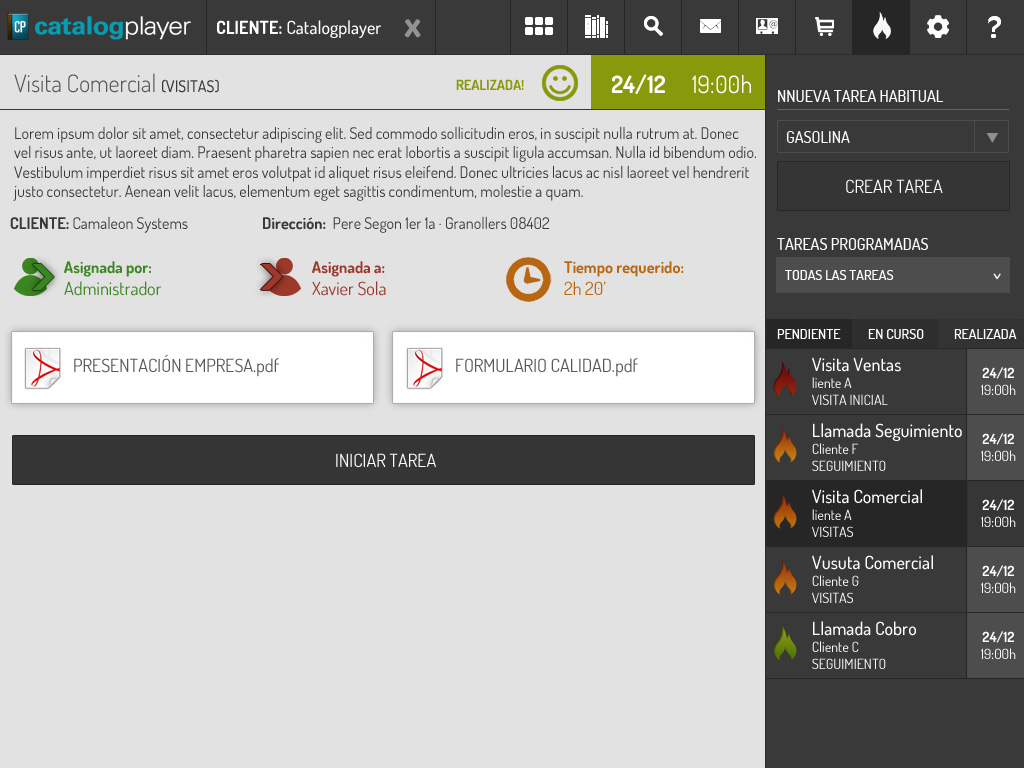Viewport: 1024px width, 768px height.
Task: Click the green flame of Llamada Cobro
Action: [785, 643]
